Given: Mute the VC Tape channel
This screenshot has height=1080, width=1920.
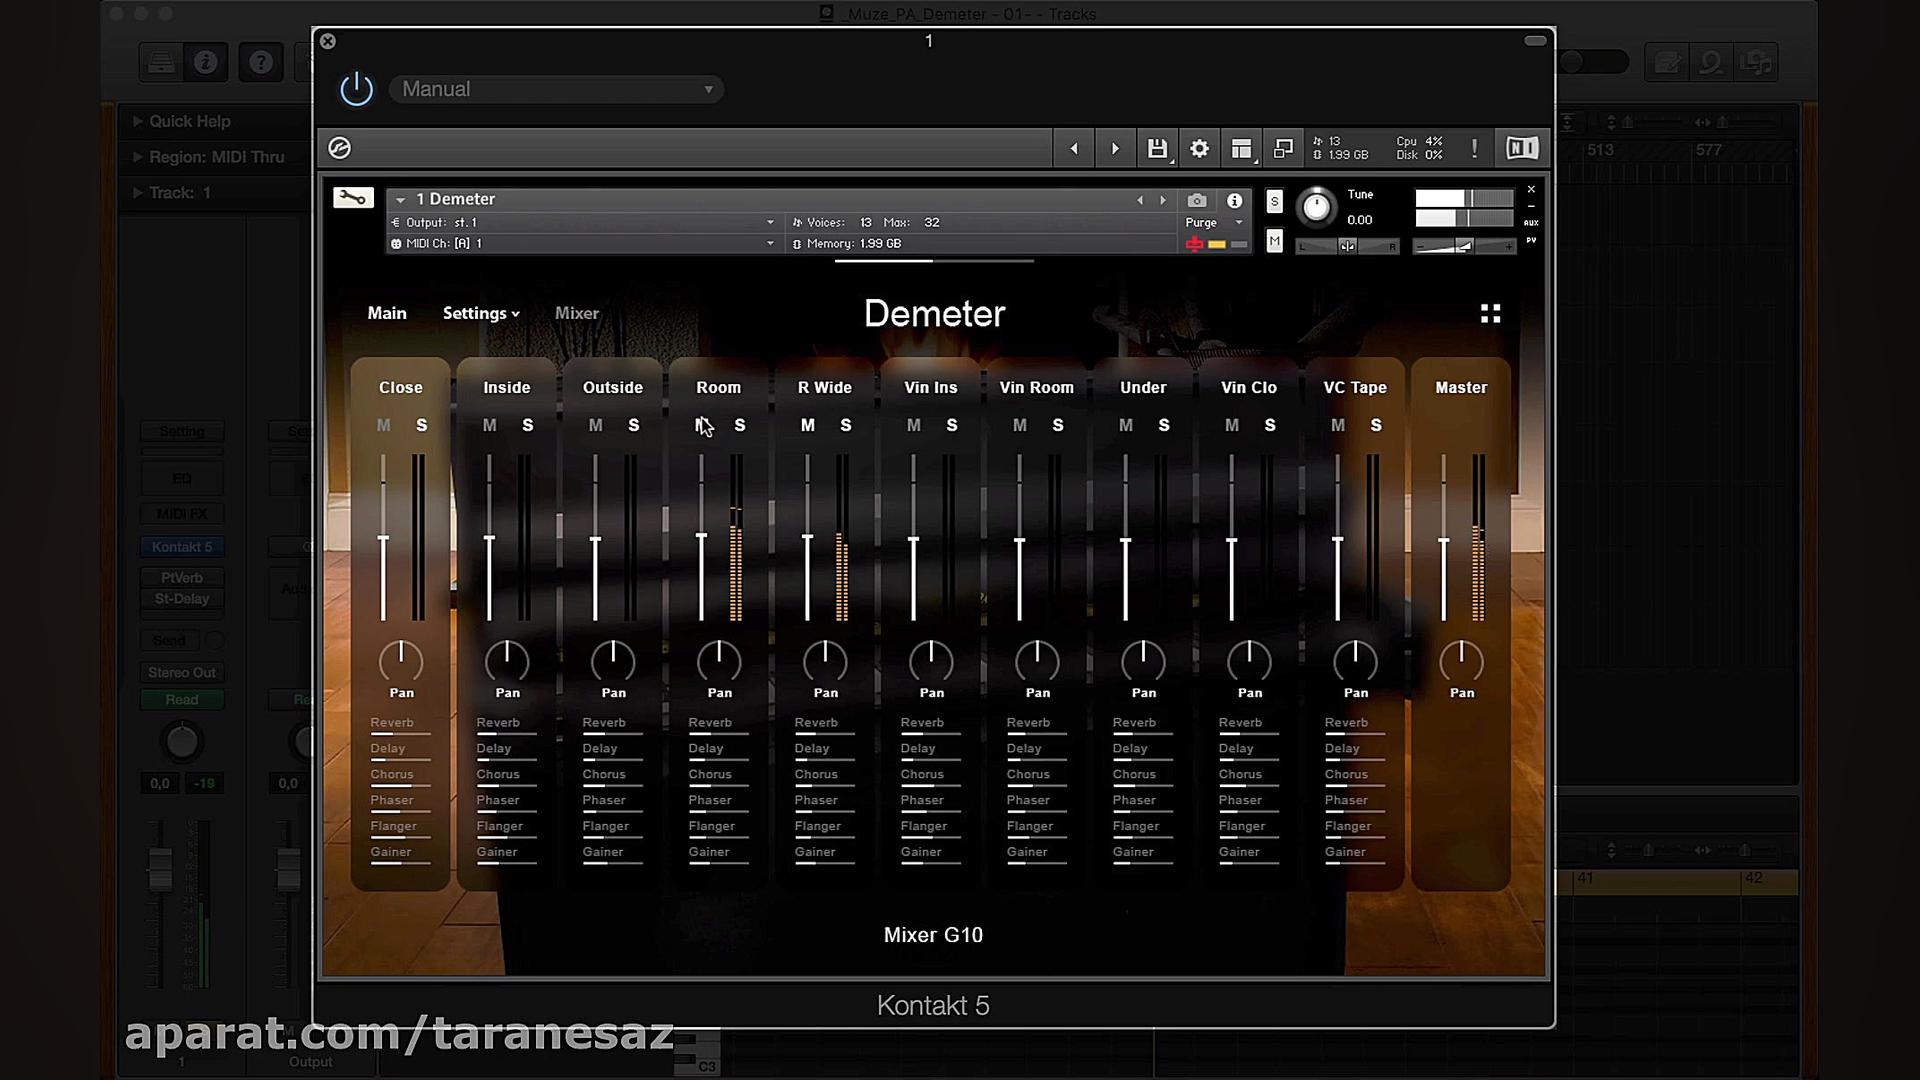Looking at the screenshot, I should 1338,426.
